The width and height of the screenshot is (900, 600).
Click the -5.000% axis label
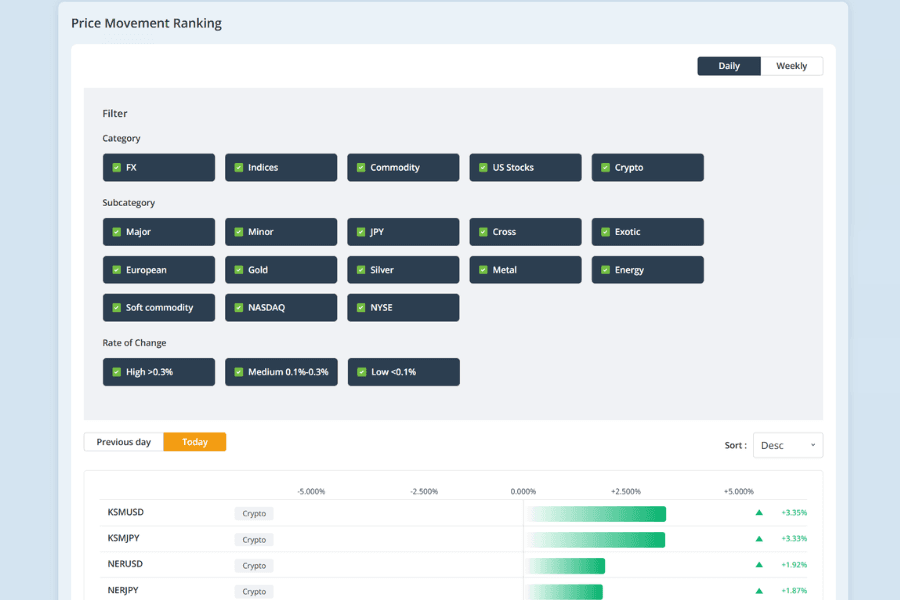tap(311, 491)
